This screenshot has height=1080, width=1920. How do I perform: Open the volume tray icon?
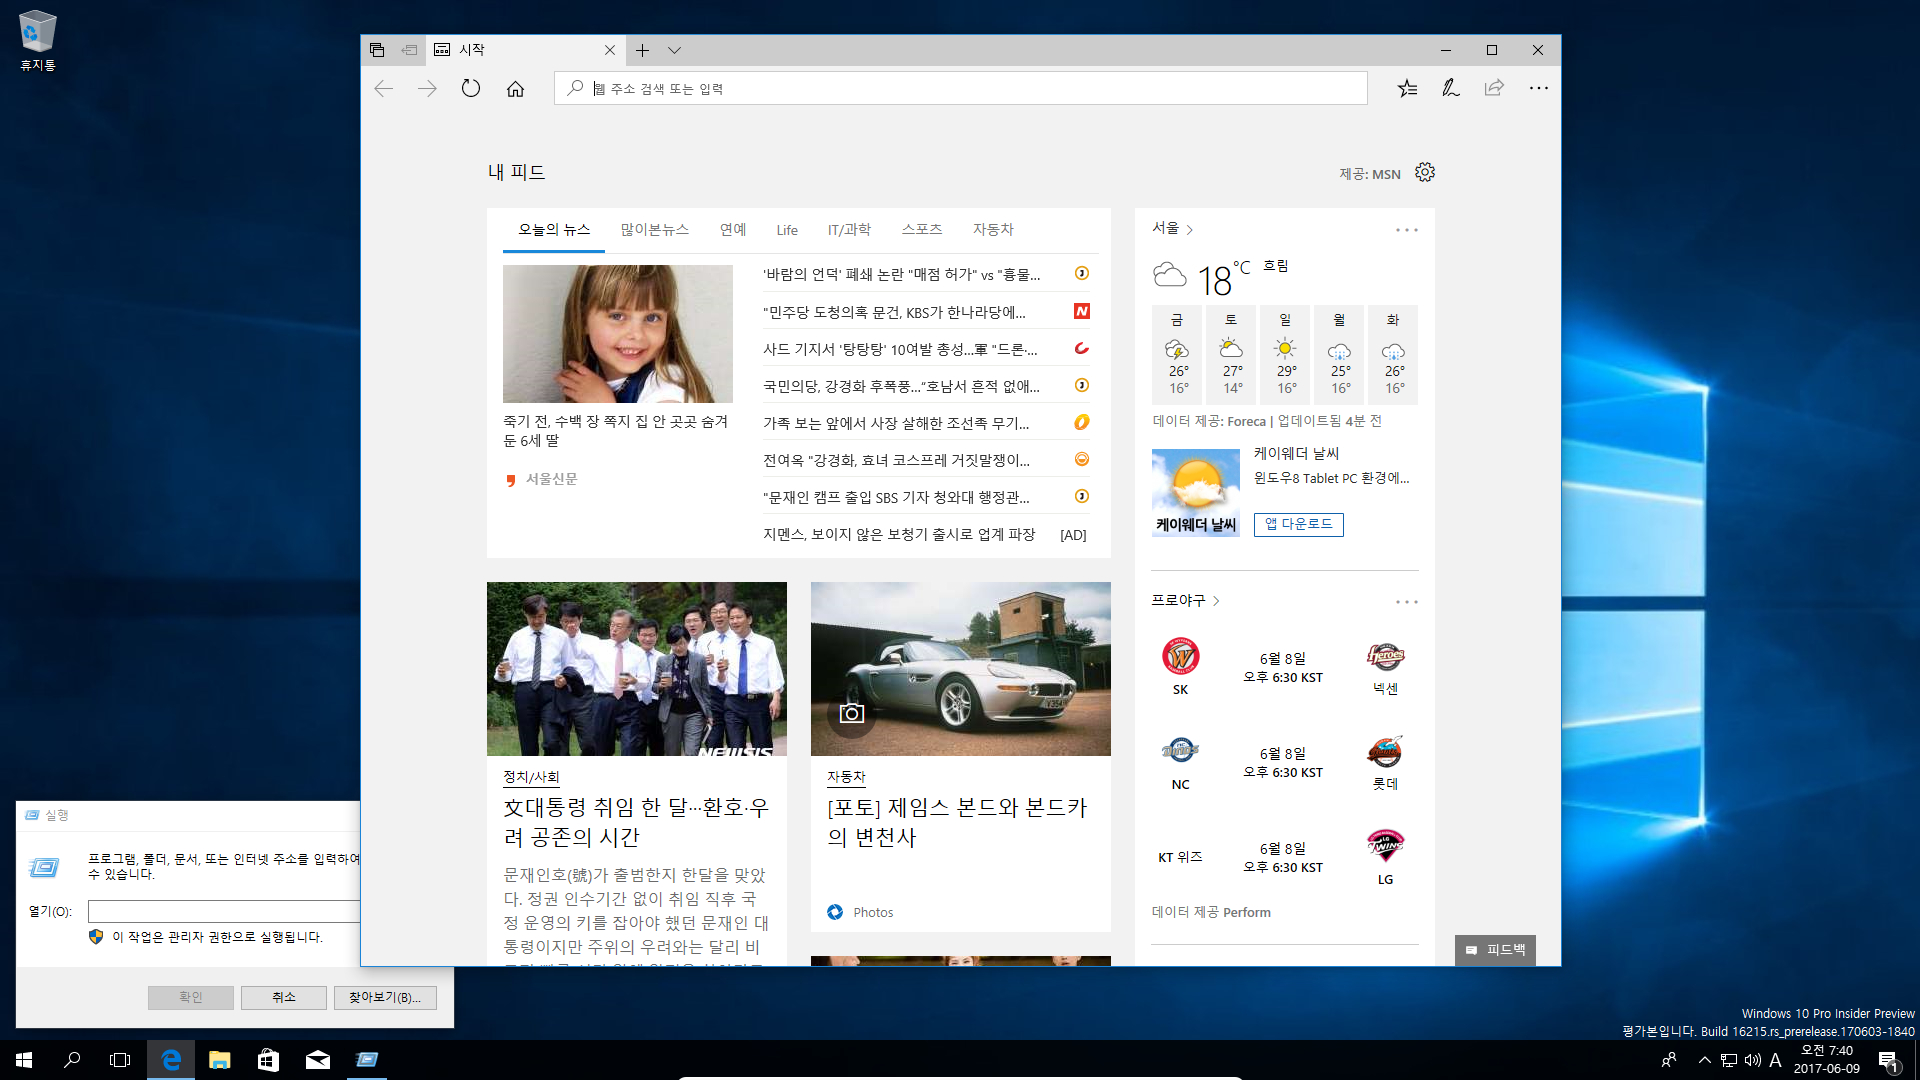pyautogui.click(x=1753, y=1060)
